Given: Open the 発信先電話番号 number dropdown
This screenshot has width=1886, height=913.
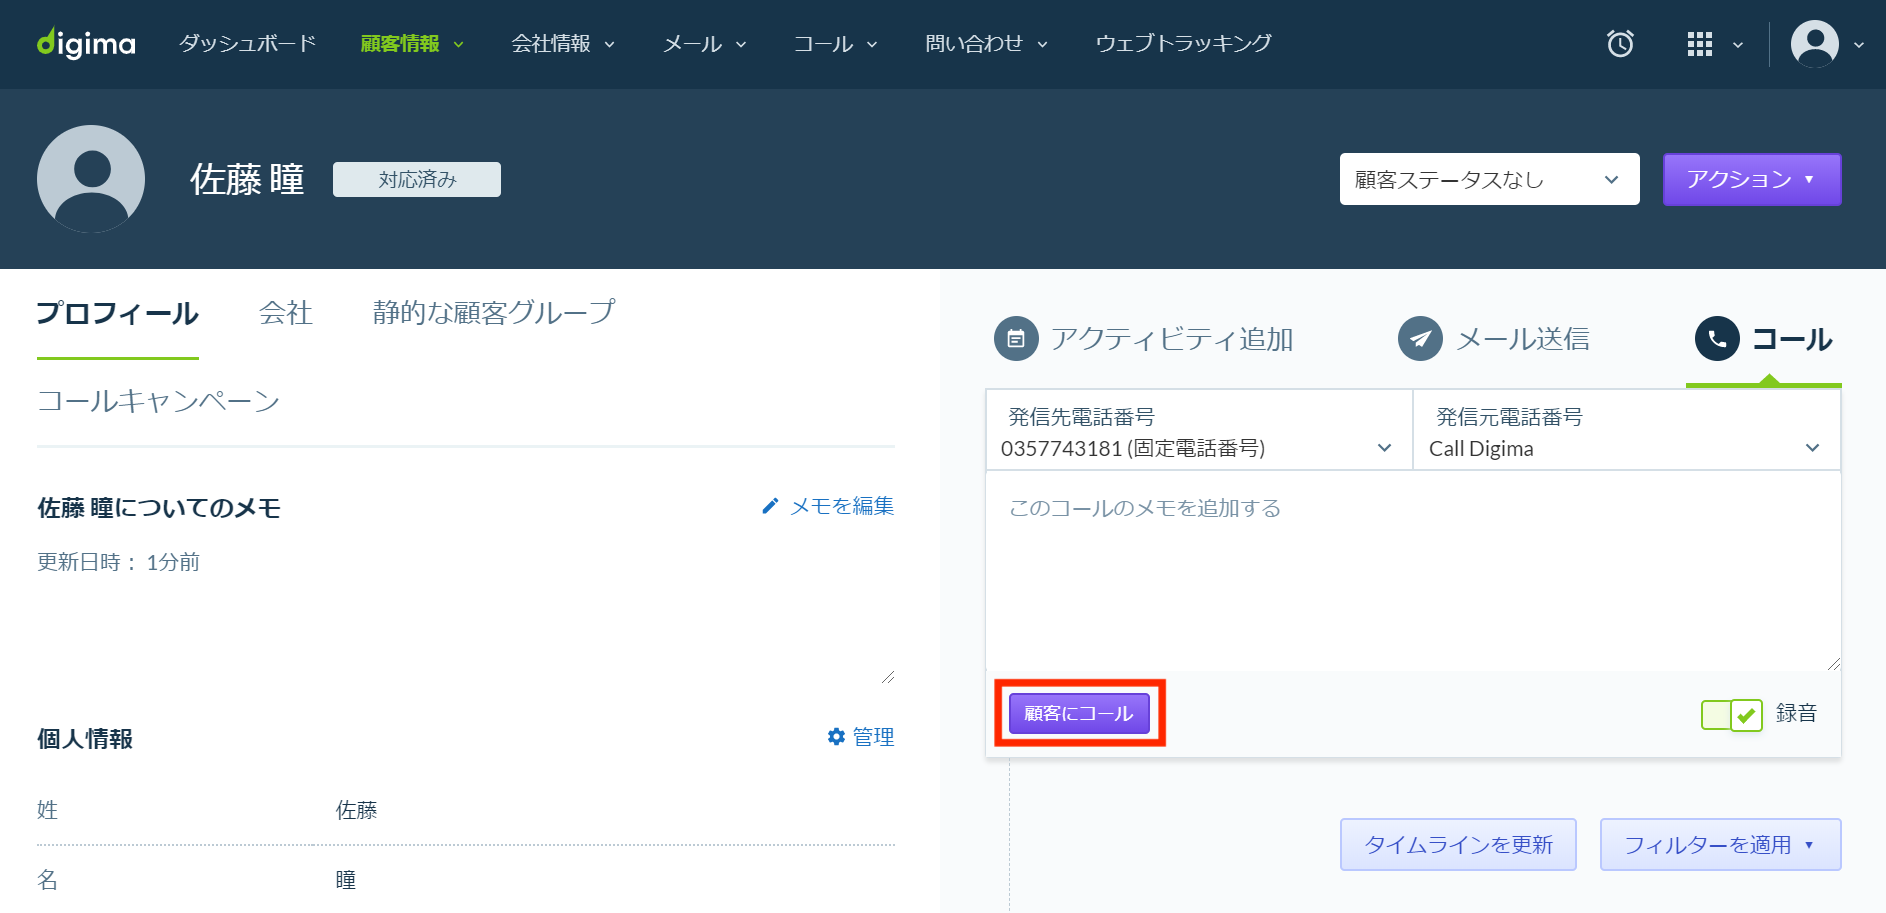Looking at the screenshot, I should (1386, 447).
